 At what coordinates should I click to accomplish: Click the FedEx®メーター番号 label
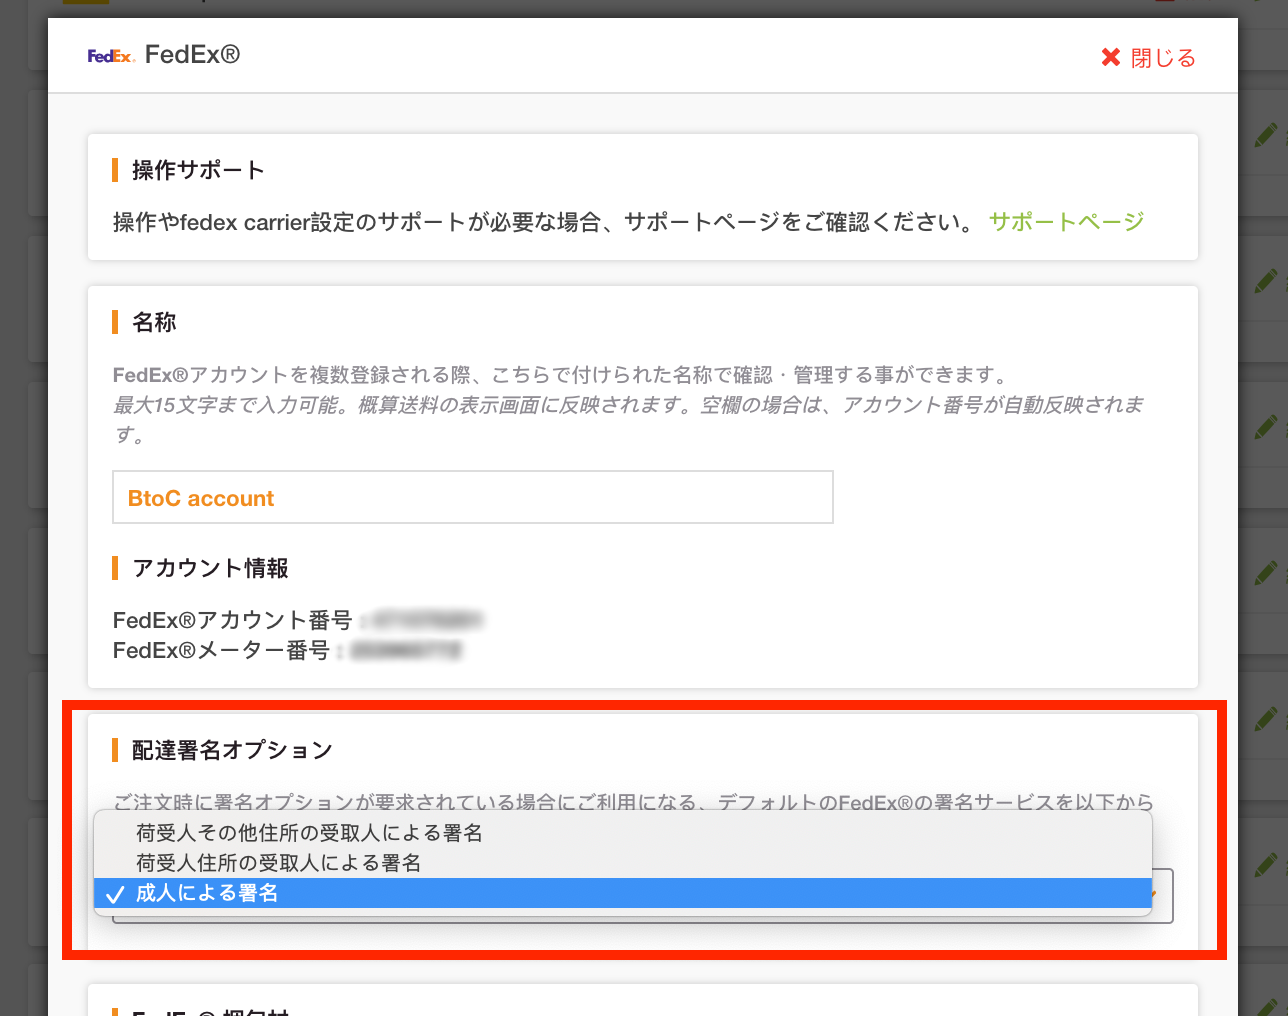point(221,650)
